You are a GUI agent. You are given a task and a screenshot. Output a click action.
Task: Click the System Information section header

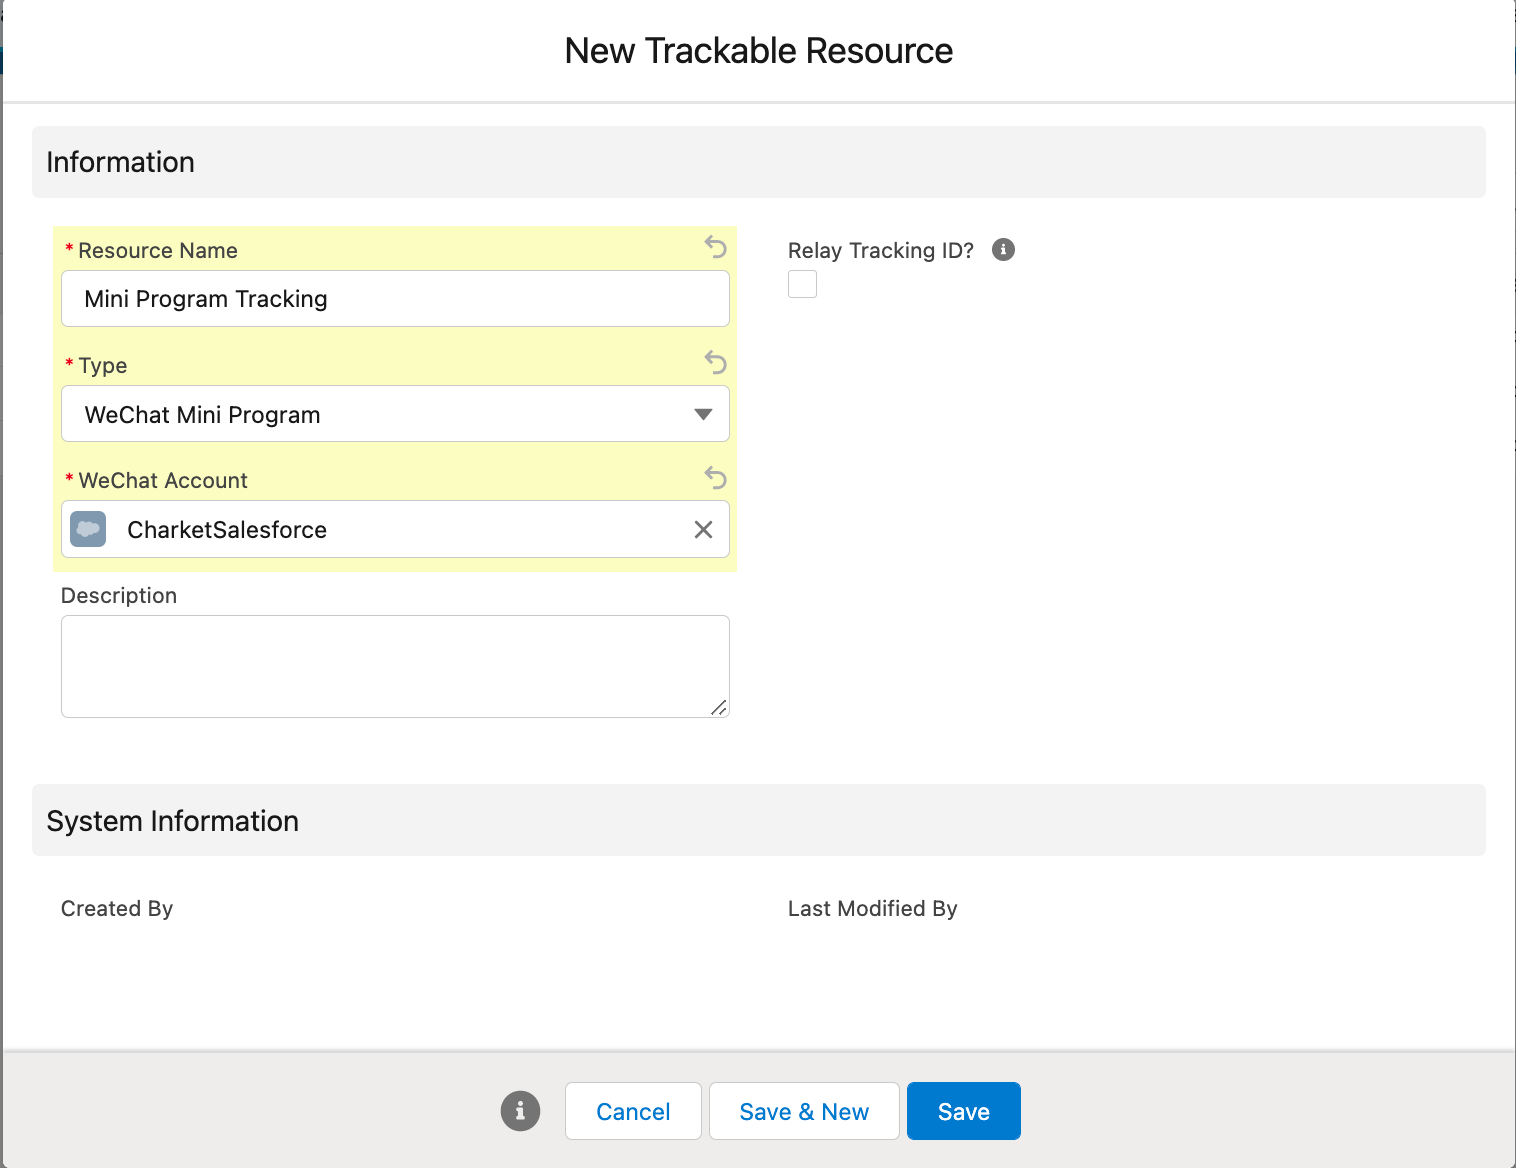(172, 820)
